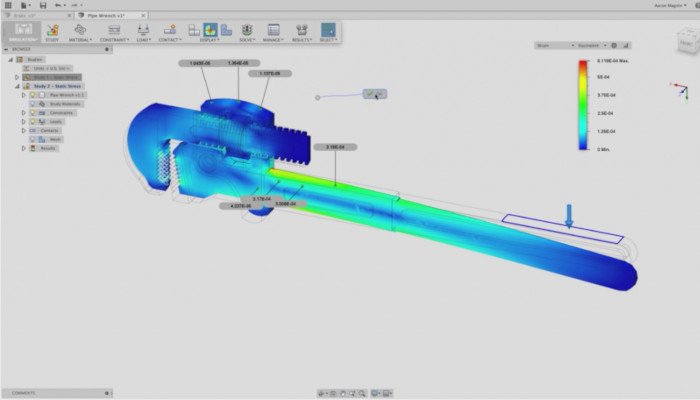This screenshot has width=700, height=400.
Task: Click the Constraint toolbar icon
Action: coord(114,30)
